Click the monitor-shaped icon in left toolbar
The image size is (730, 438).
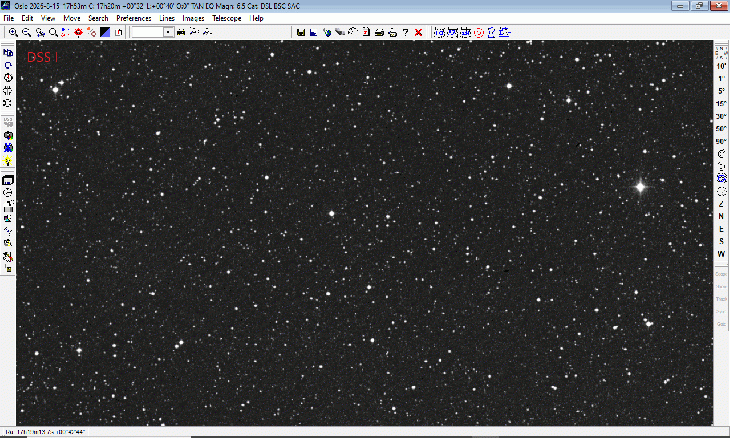click(8, 180)
